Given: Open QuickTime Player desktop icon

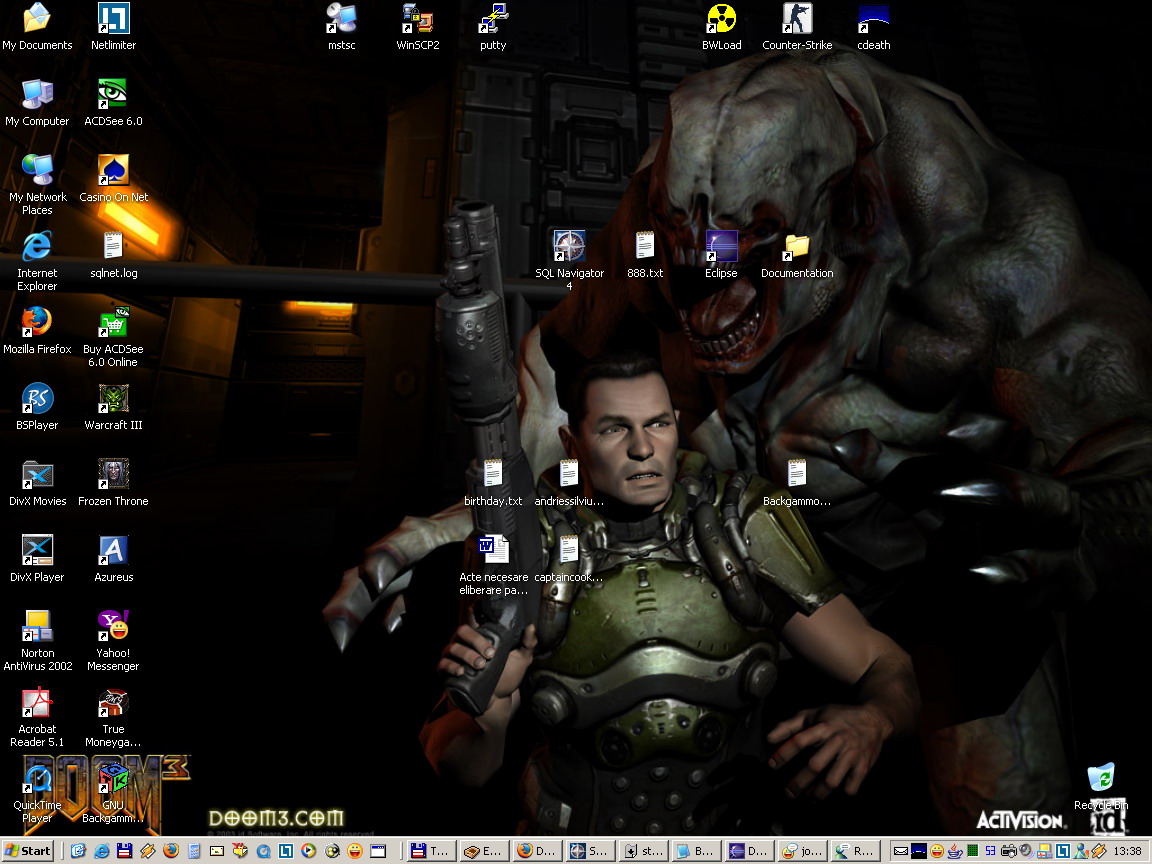Looking at the screenshot, I should pyautogui.click(x=37, y=793).
